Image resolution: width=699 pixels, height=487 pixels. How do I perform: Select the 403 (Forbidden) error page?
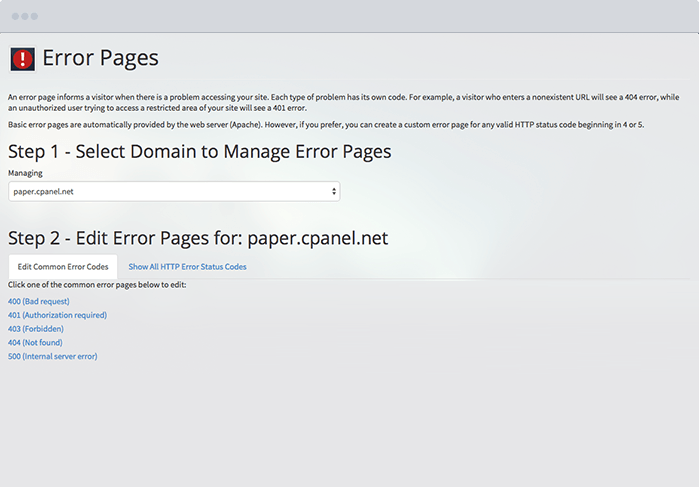[36, 329]
